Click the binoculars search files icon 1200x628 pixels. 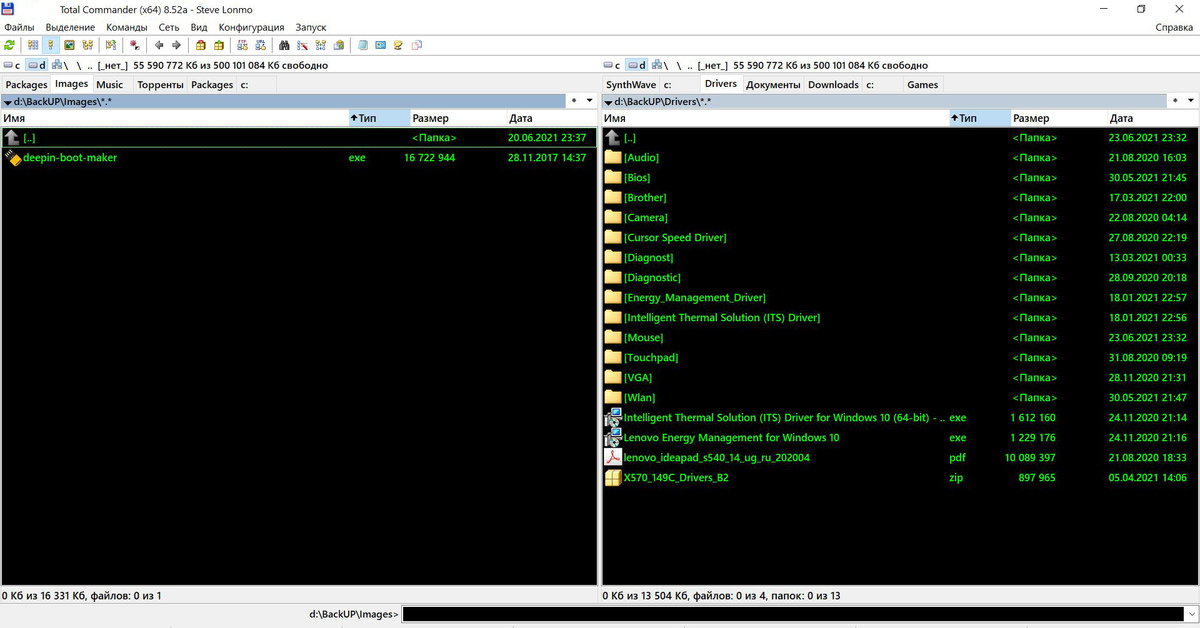(x=284, y=45)
